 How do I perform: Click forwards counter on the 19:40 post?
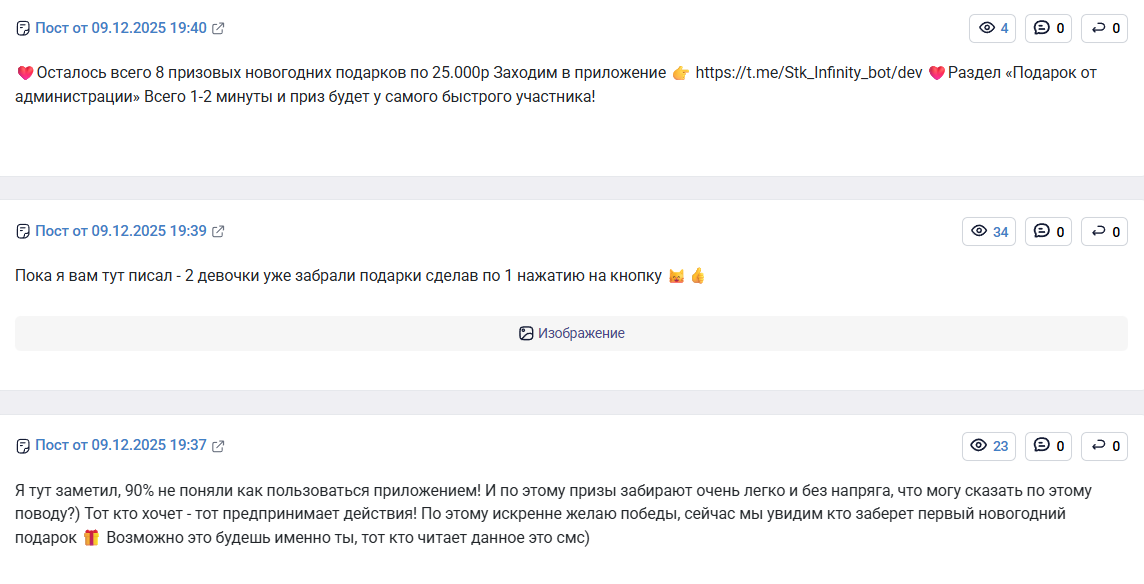[1104, 28]
